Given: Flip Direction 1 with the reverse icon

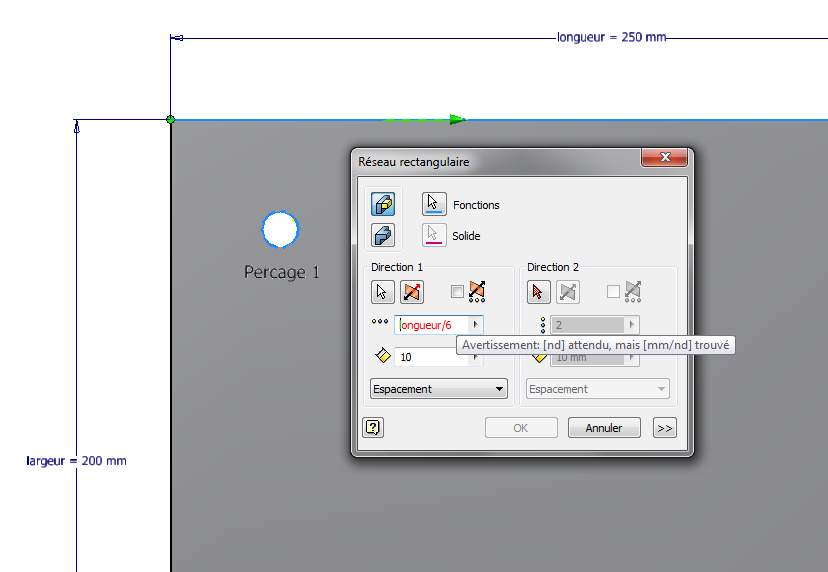Looking at the screenshot, I should point(412,292).
